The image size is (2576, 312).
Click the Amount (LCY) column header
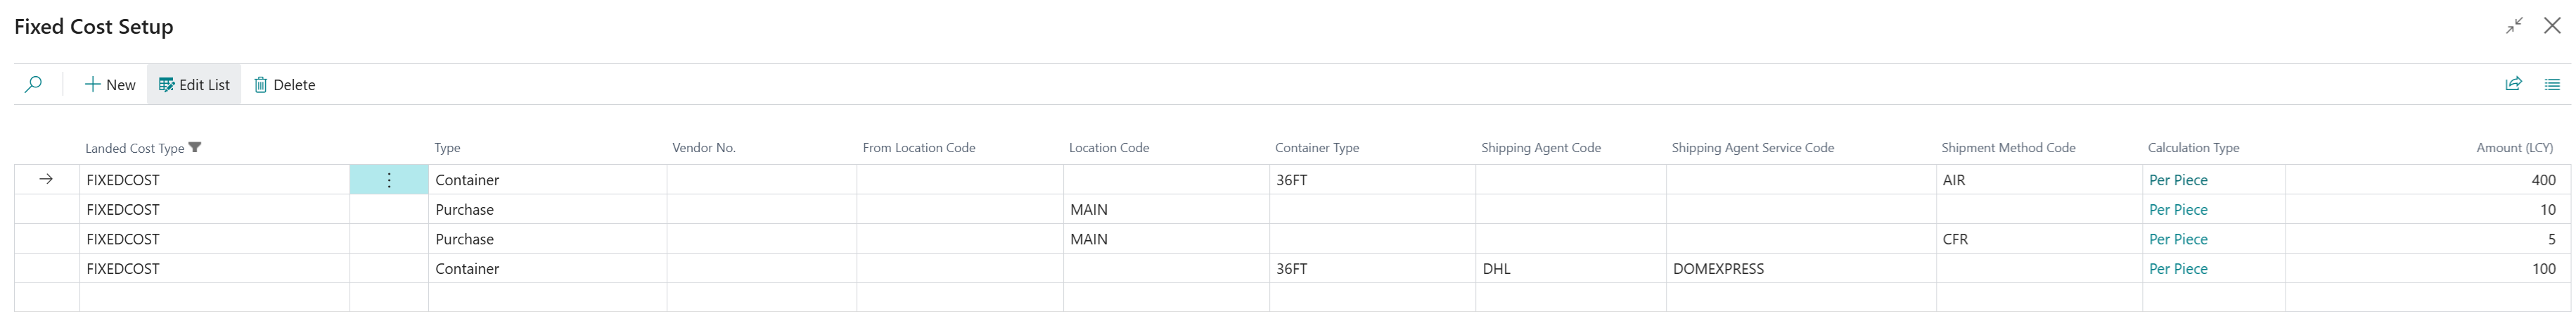pyautogui.click(x=2514, y=148)
